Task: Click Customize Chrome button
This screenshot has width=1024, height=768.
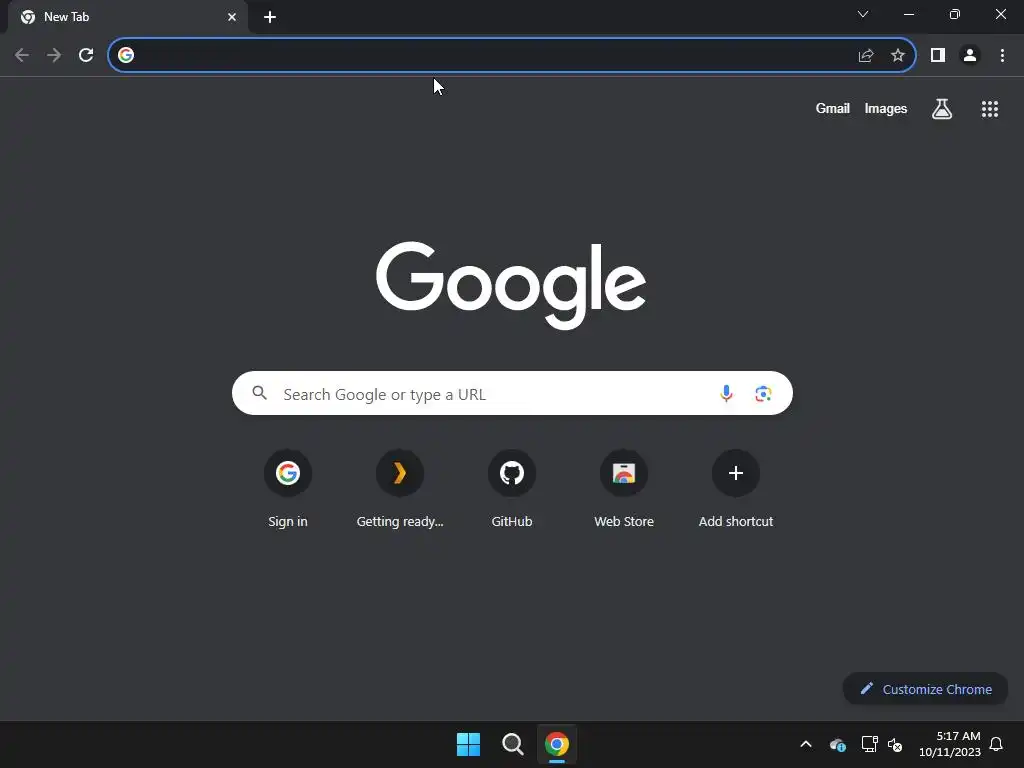Action: (925, 689)
